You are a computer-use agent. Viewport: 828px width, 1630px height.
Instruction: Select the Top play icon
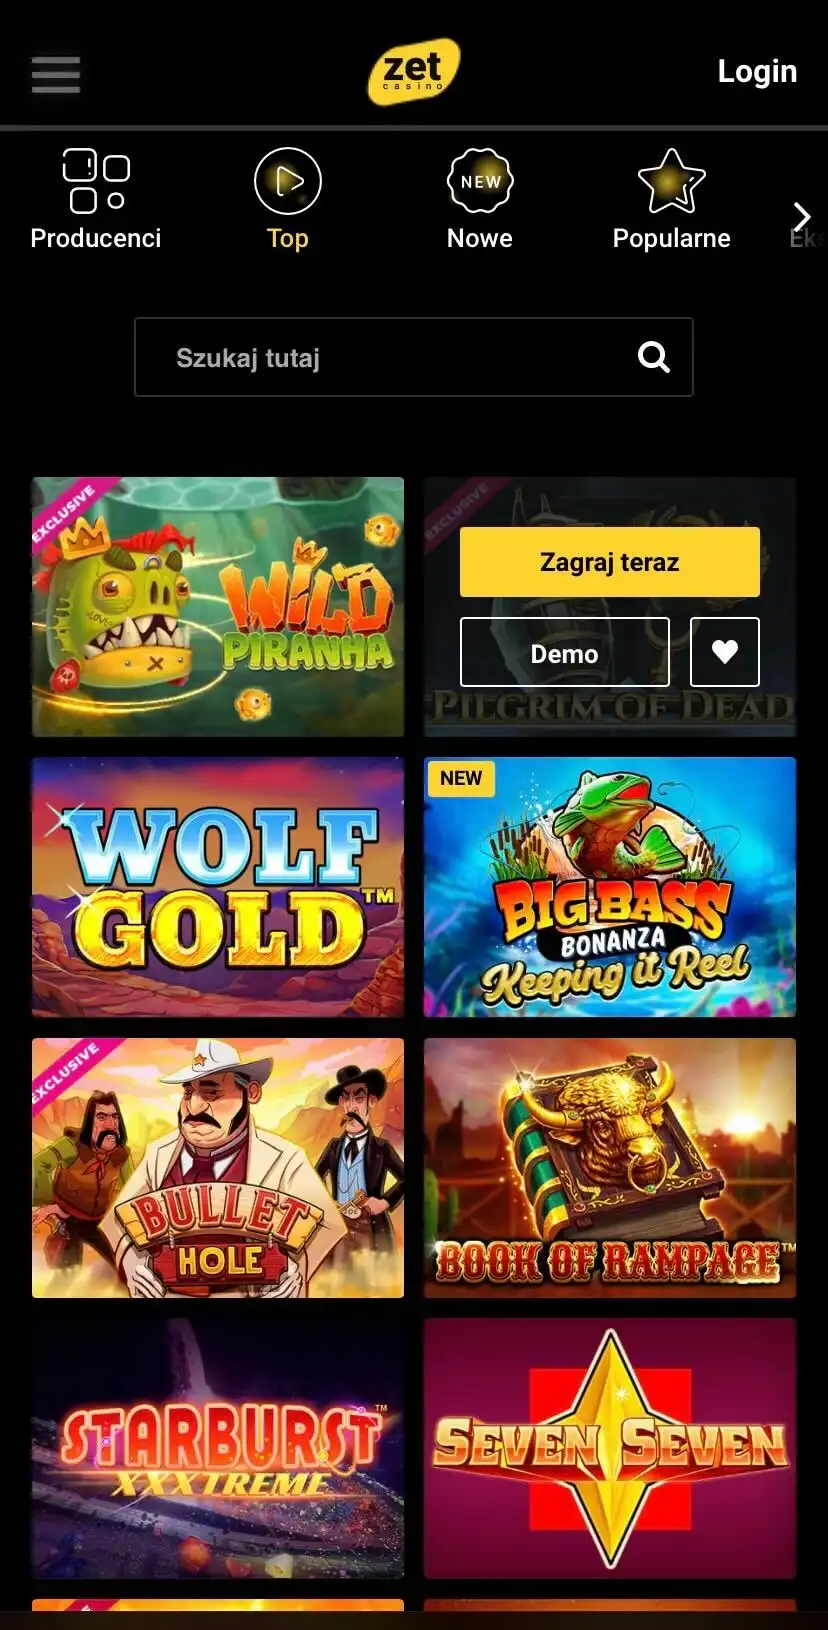click(x=288, y=181)
